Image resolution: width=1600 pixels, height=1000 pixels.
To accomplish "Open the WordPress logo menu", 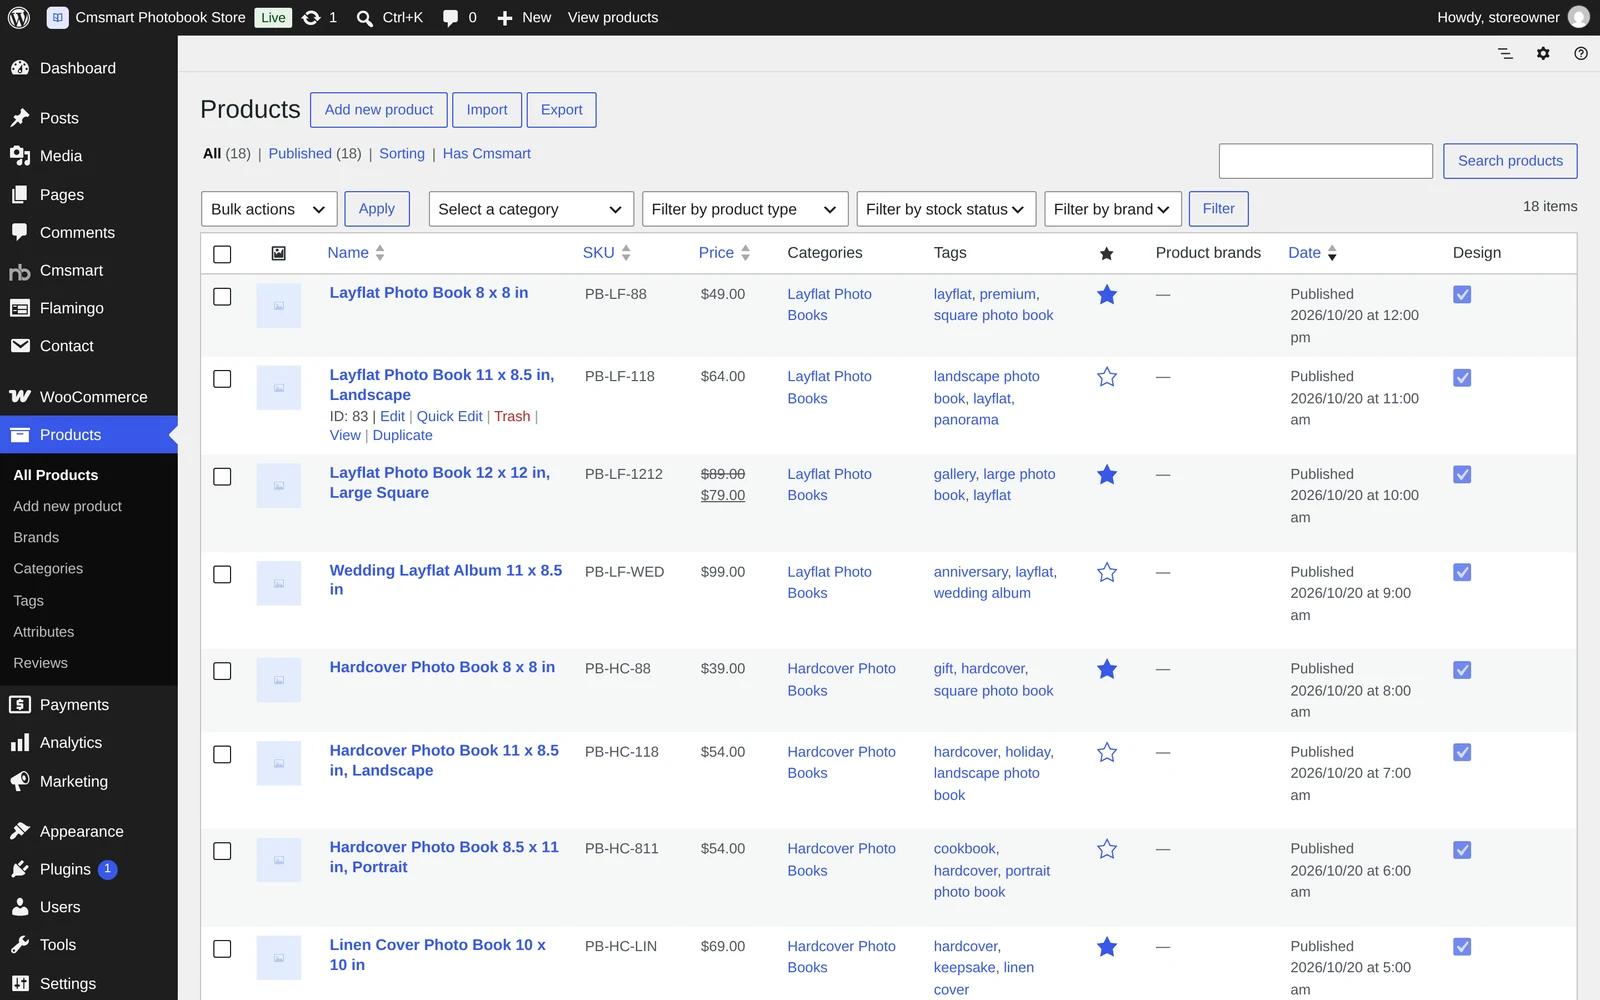I will pyautogui.click(x=19, y=17).
